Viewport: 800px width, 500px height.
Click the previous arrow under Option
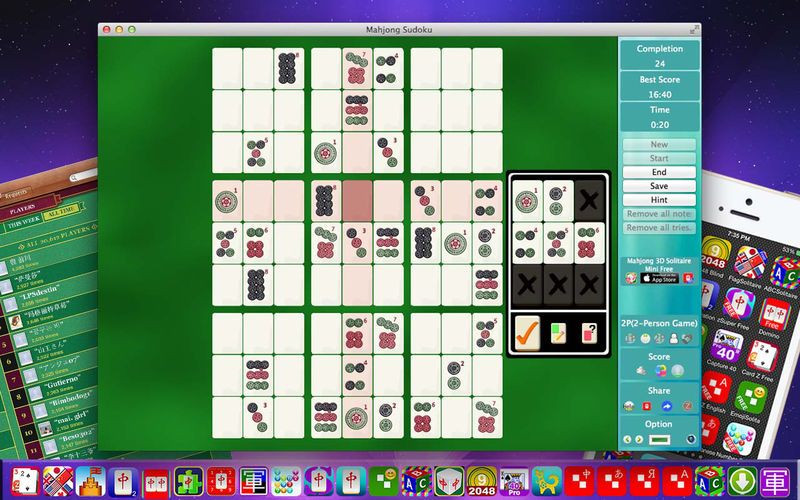[x=628, y=439]
